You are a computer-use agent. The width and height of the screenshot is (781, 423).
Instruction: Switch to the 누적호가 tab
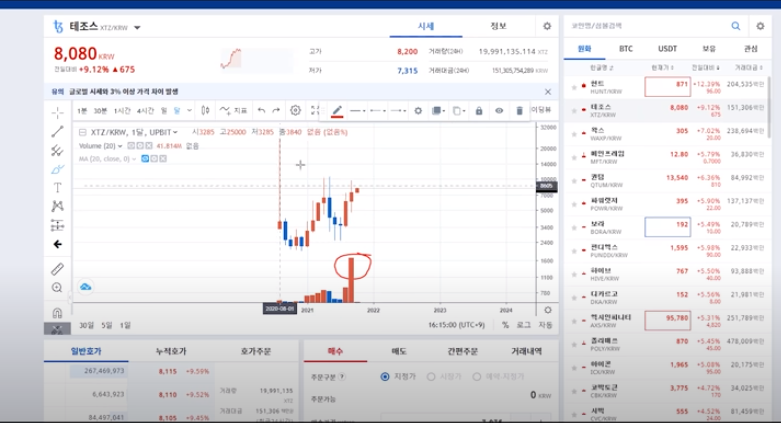point(171,352)
